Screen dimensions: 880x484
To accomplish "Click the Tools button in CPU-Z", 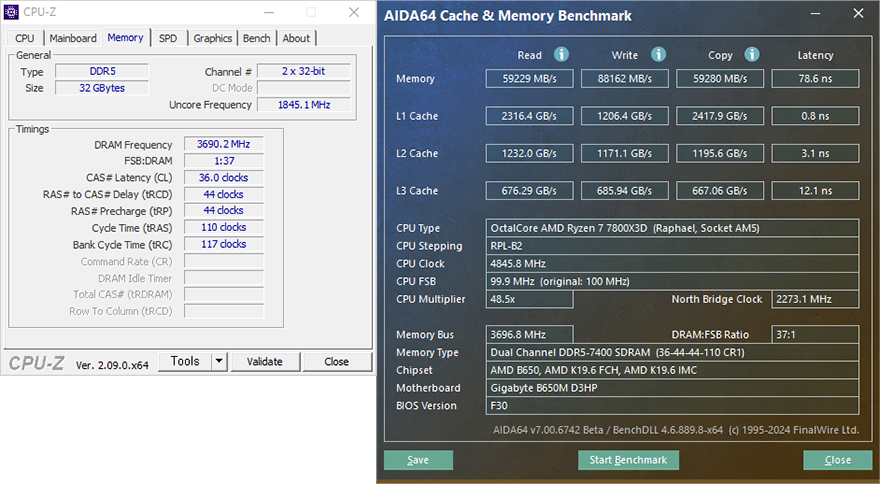I will pyautogui.click(x=185, y=362).
